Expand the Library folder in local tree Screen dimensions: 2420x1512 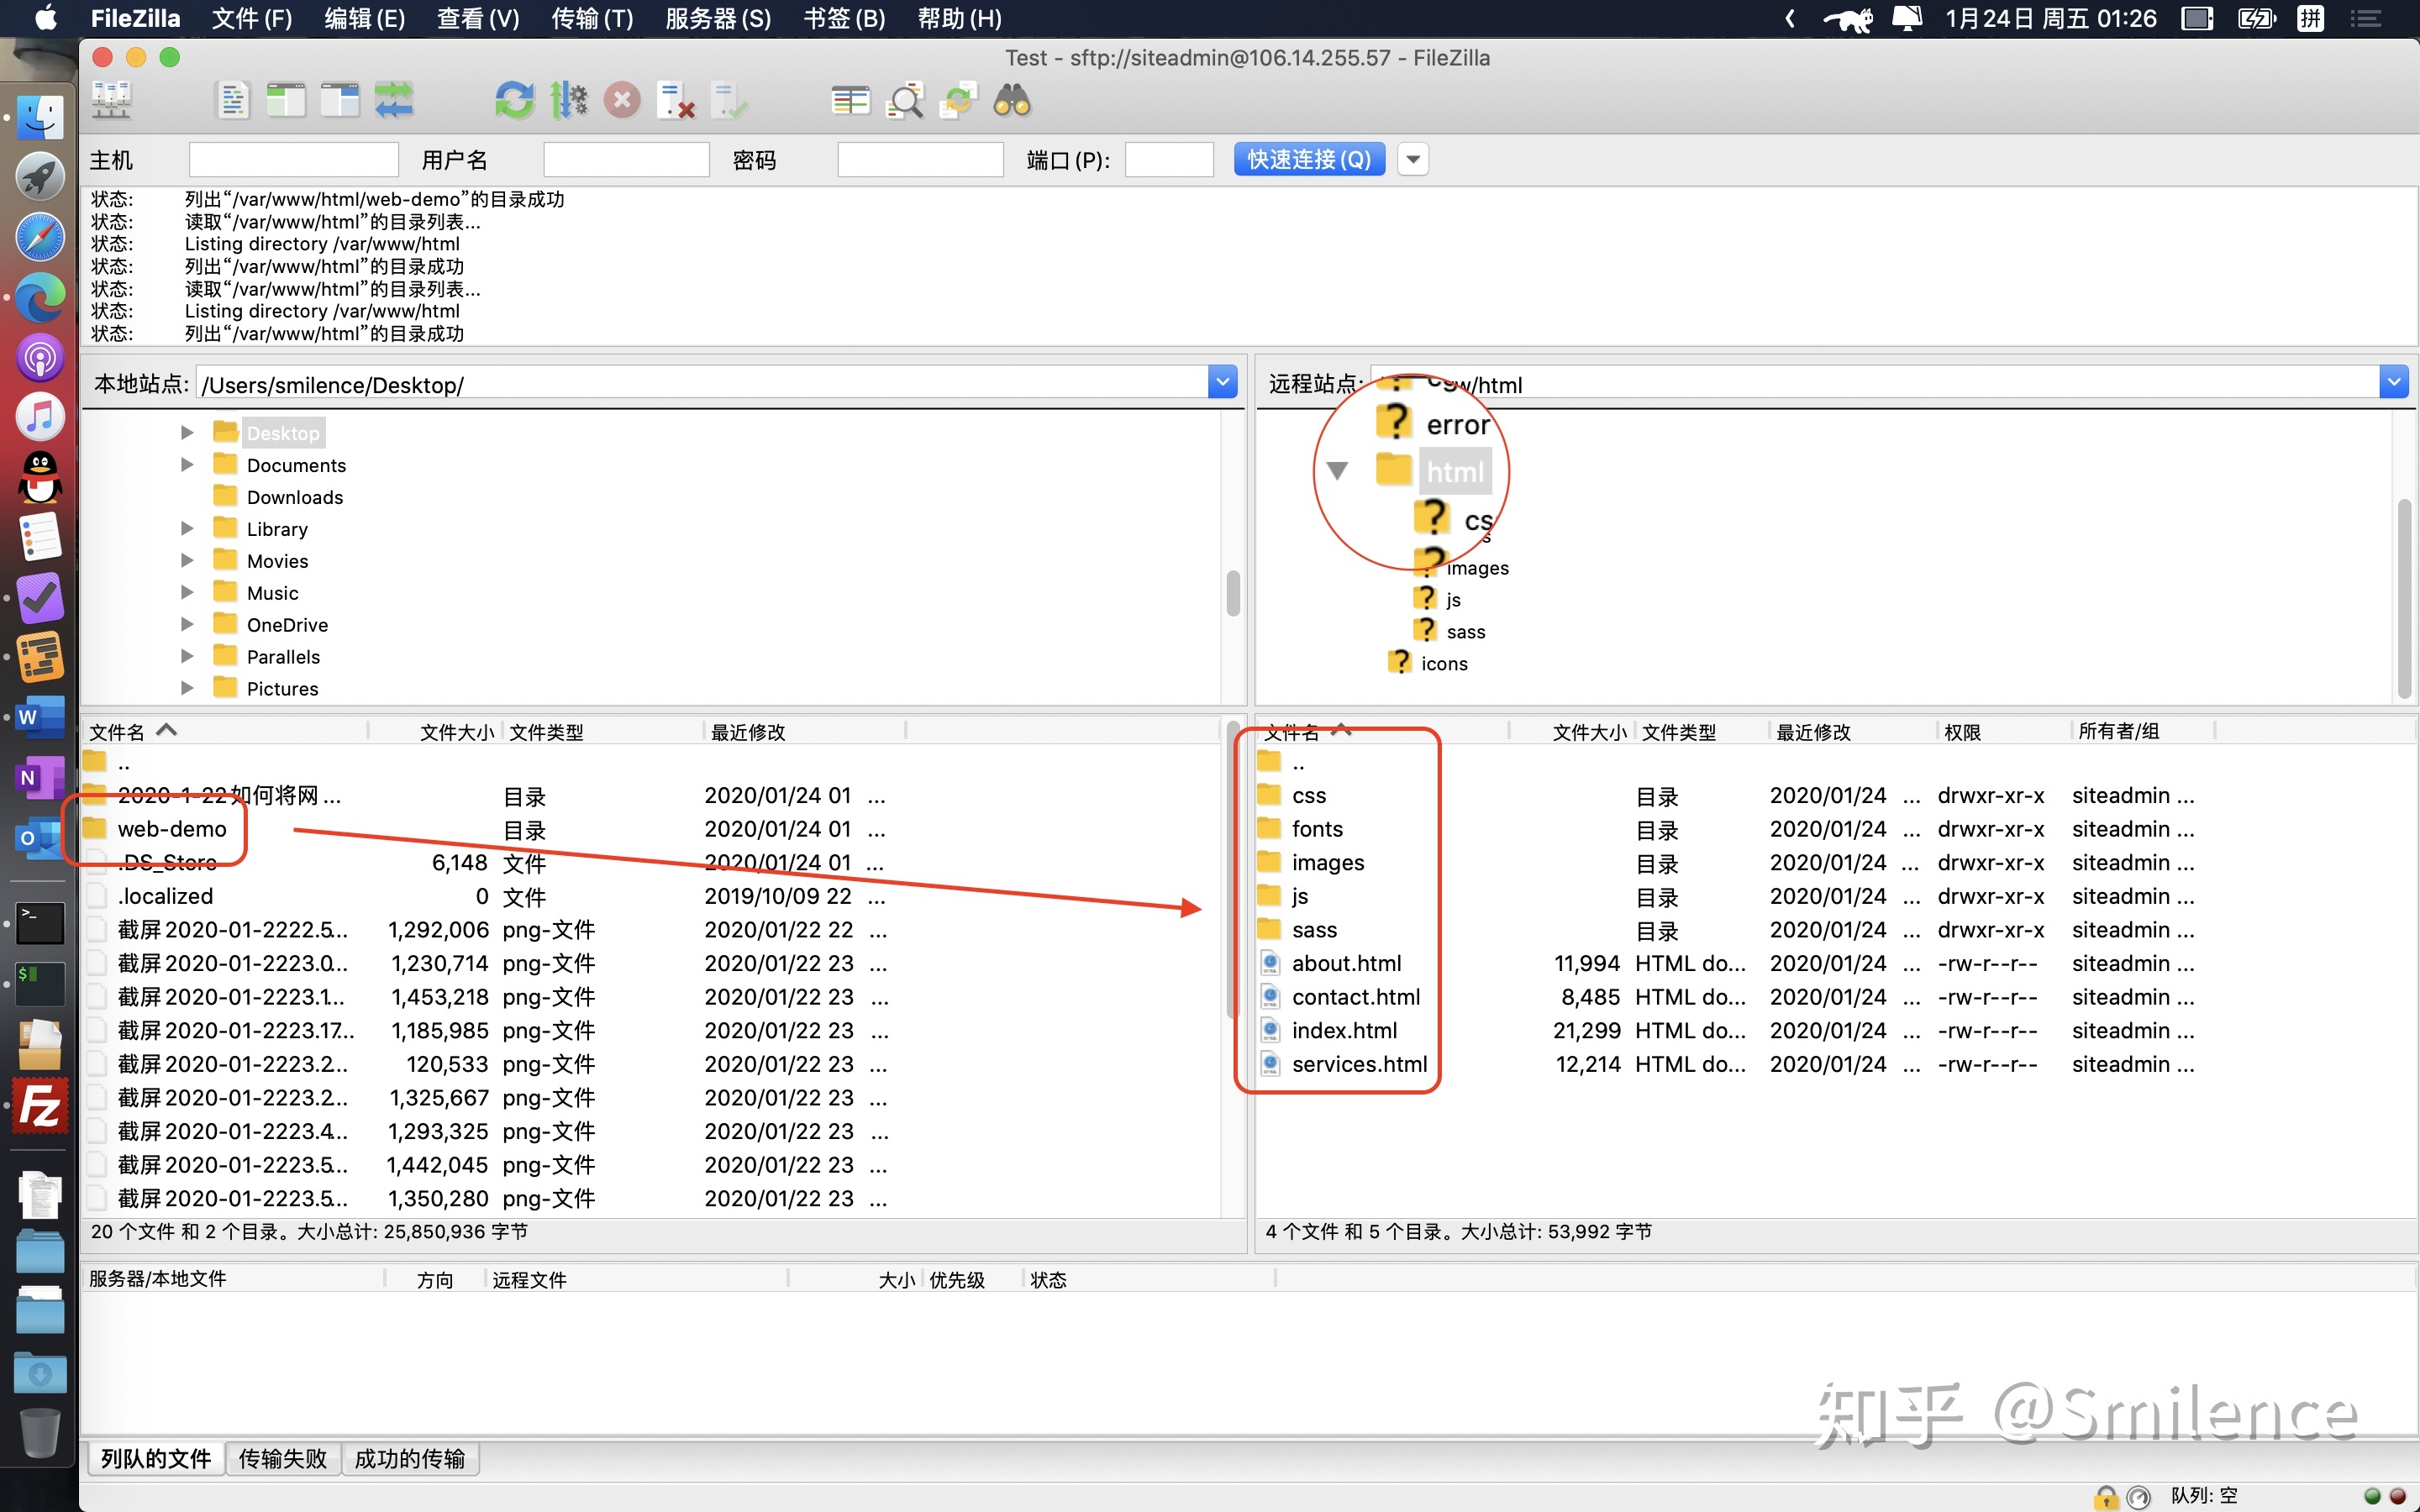click(187, 528)
